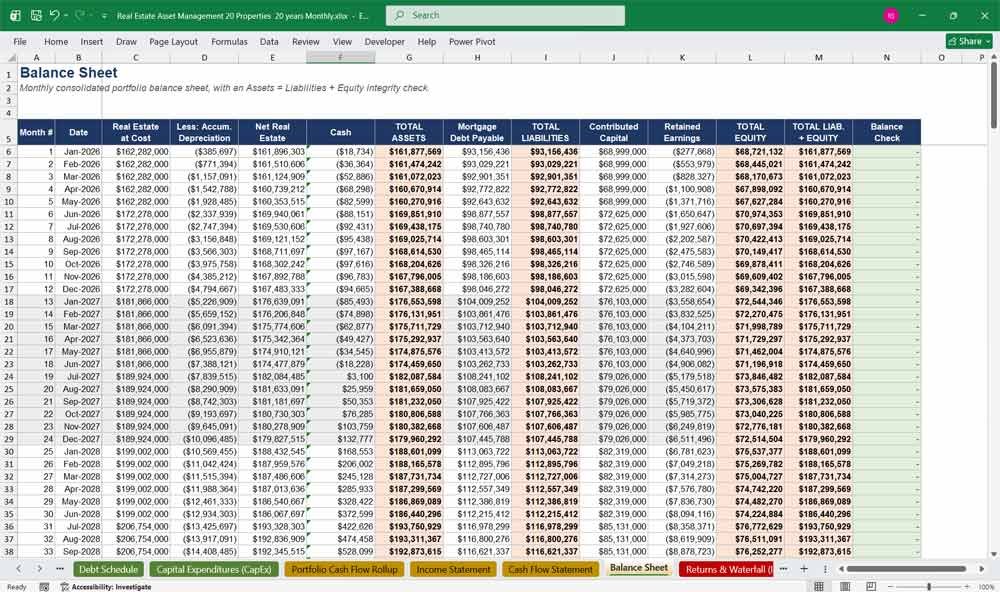This screenshot has width=1000, height=592.
Task: Open the Developer ribbon tab
Action: [385, 41]
